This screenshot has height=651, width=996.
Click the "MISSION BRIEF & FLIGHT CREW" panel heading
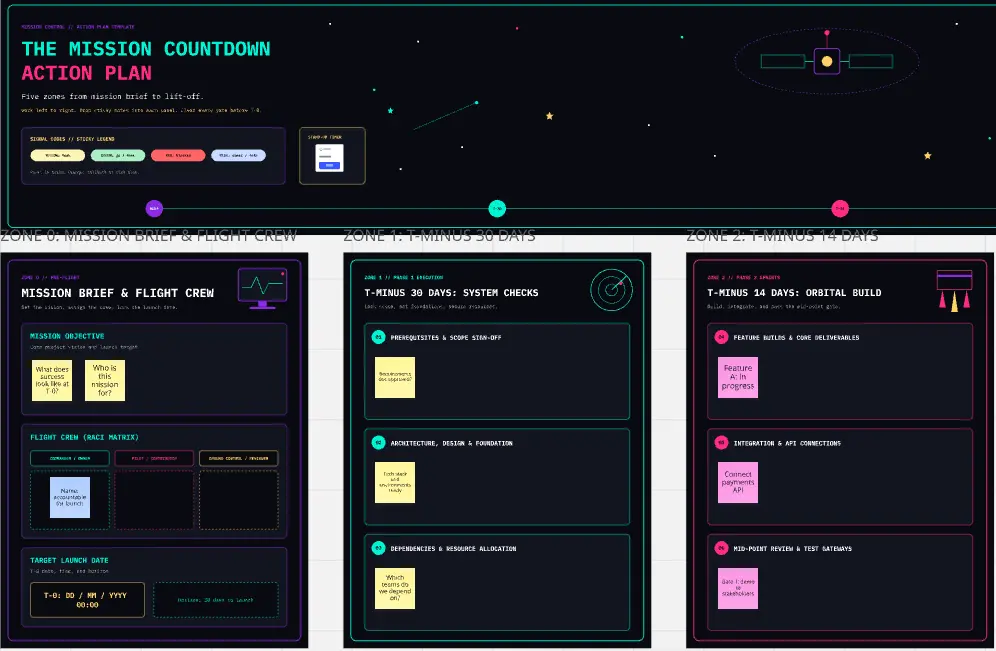(x=118, y=293)
